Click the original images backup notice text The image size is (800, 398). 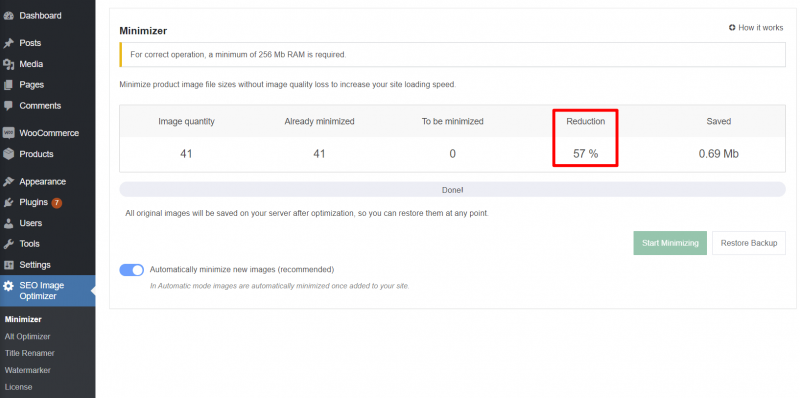click(x=307, y=213)
